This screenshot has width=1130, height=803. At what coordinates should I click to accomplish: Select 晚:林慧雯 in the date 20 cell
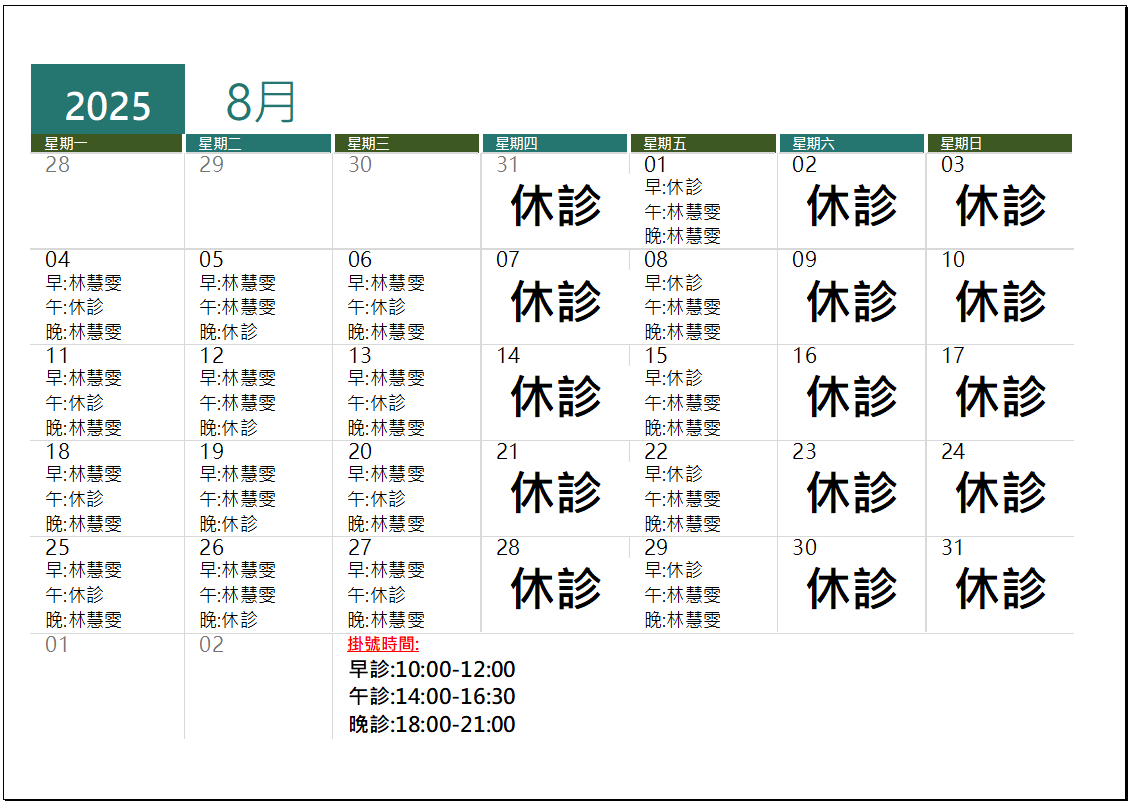pos(386,523)
